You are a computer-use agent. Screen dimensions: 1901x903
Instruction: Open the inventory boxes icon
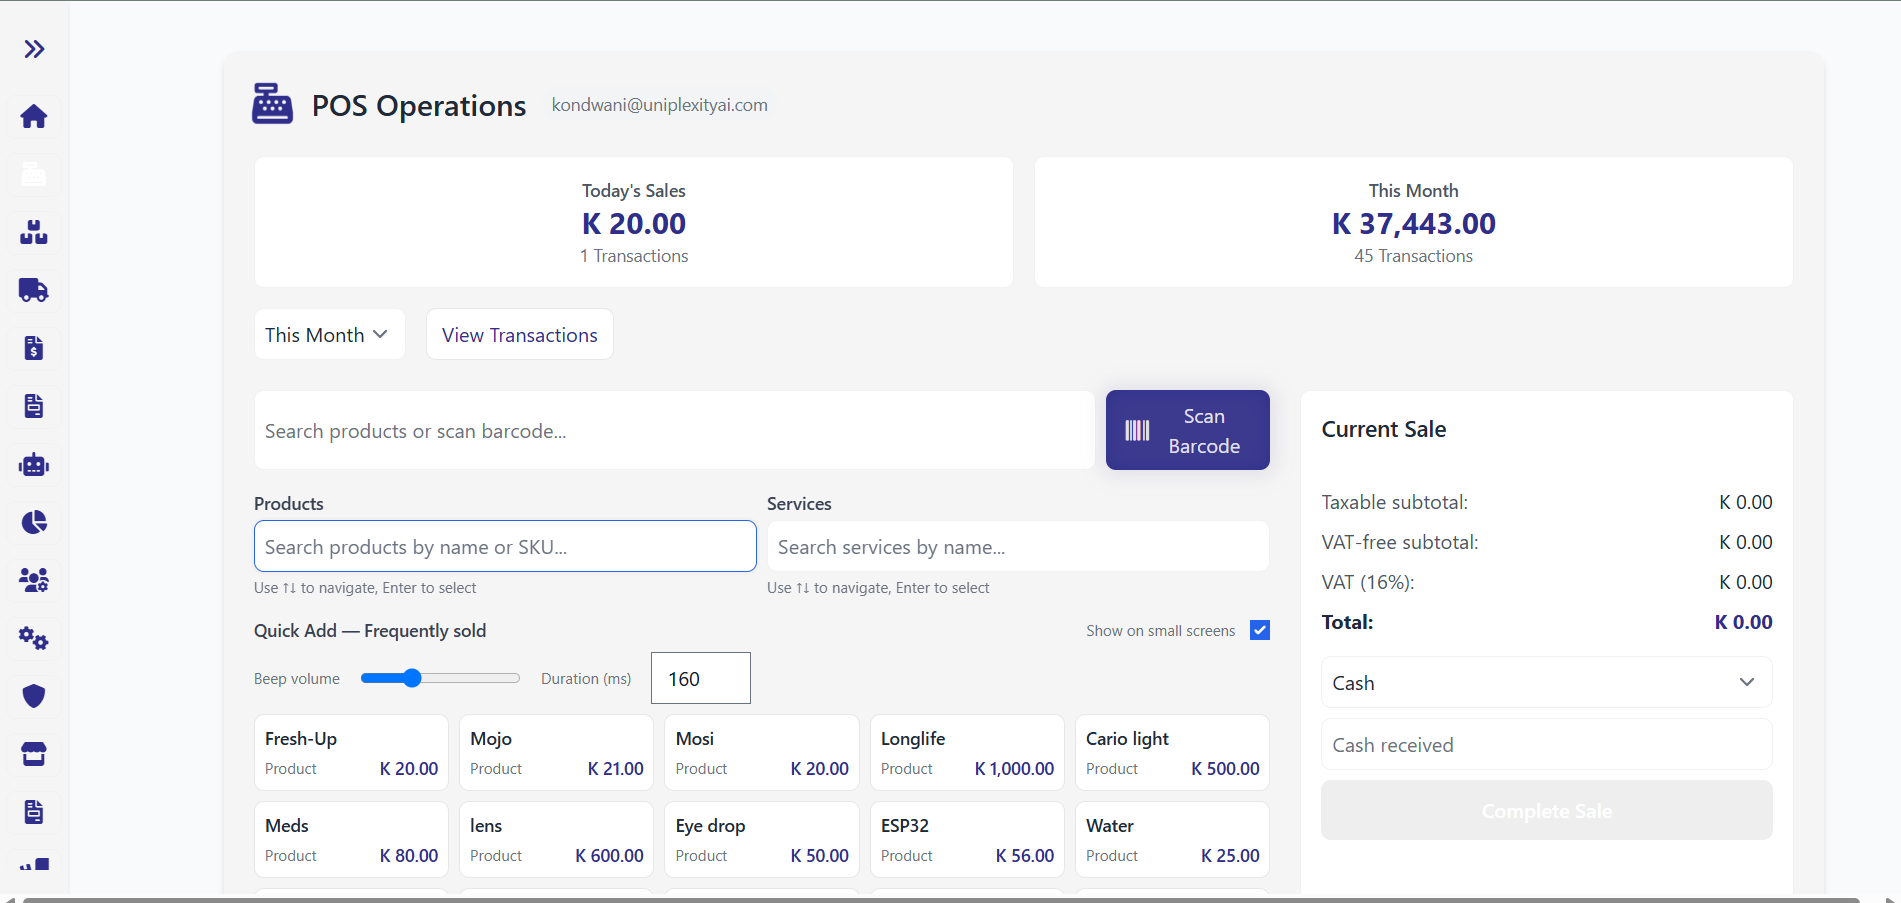point(34,232)
